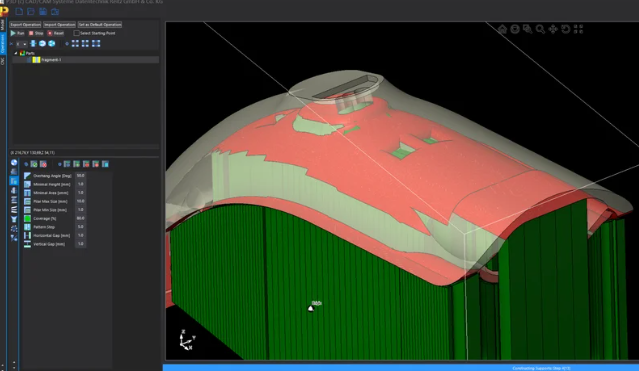Open the CNC side tab
The width and height of the screenshot is (639, 371).
2,61
